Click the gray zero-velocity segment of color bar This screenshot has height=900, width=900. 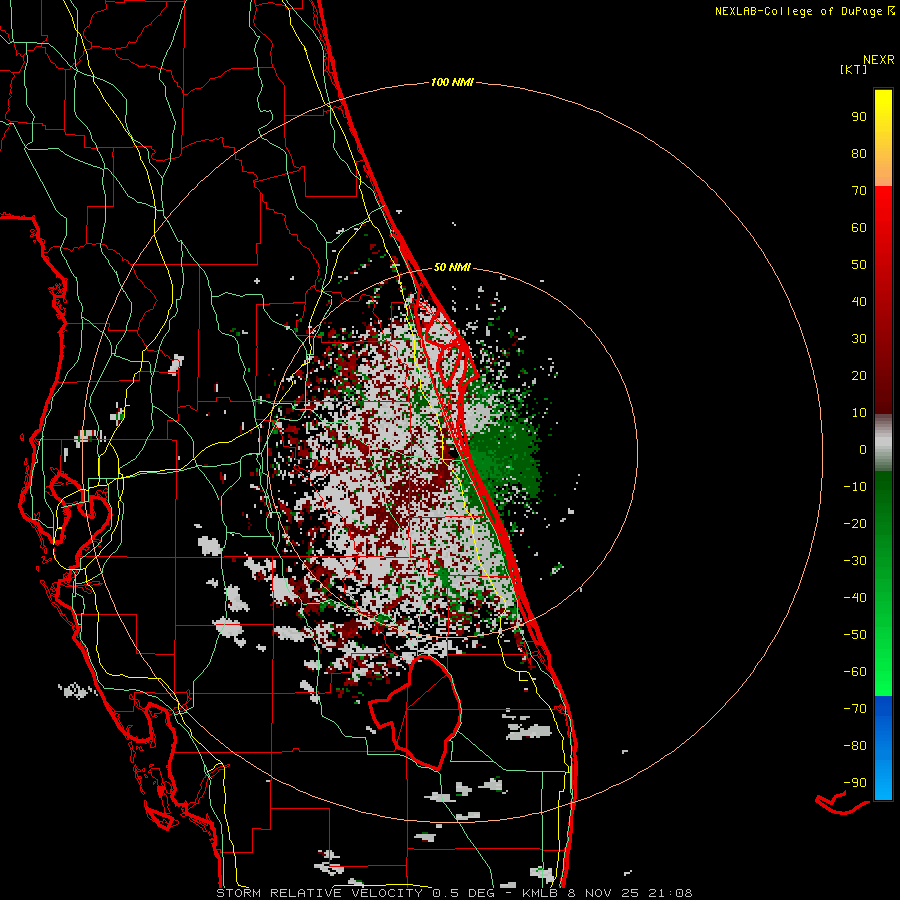[x=883, y=443]
